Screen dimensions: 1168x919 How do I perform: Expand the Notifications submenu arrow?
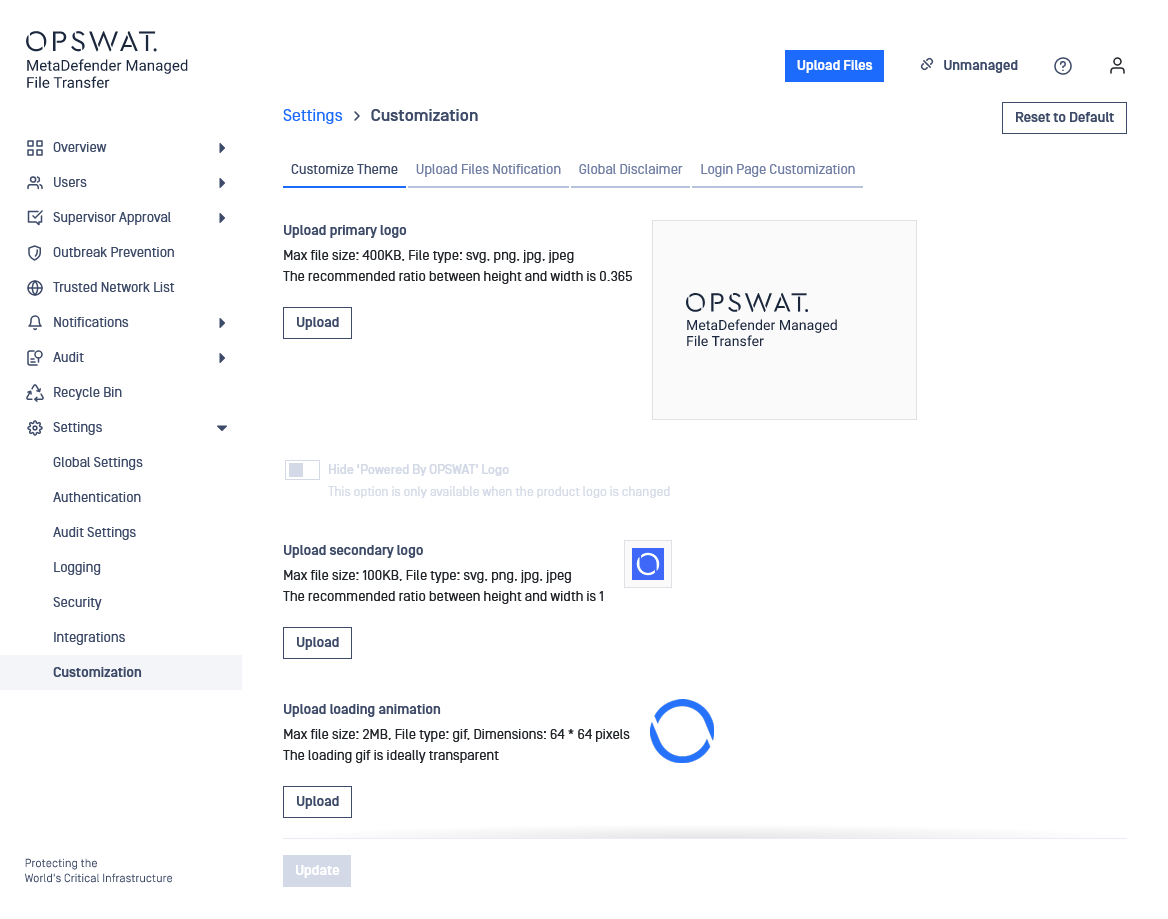point(222,322)
